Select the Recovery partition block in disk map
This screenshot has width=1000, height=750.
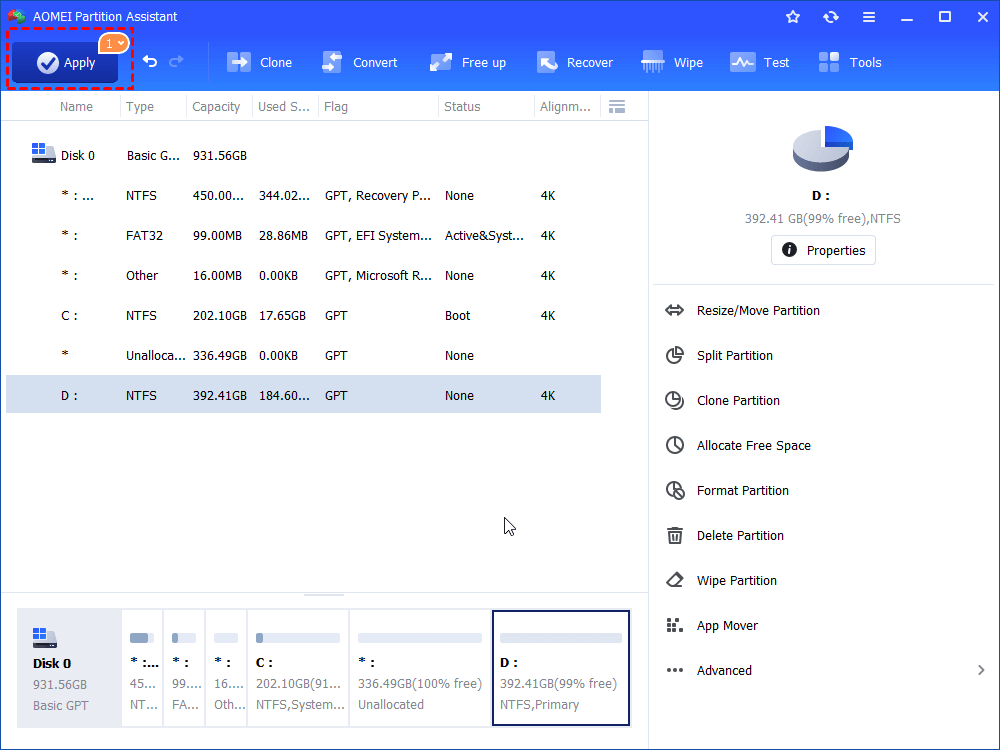142,668
